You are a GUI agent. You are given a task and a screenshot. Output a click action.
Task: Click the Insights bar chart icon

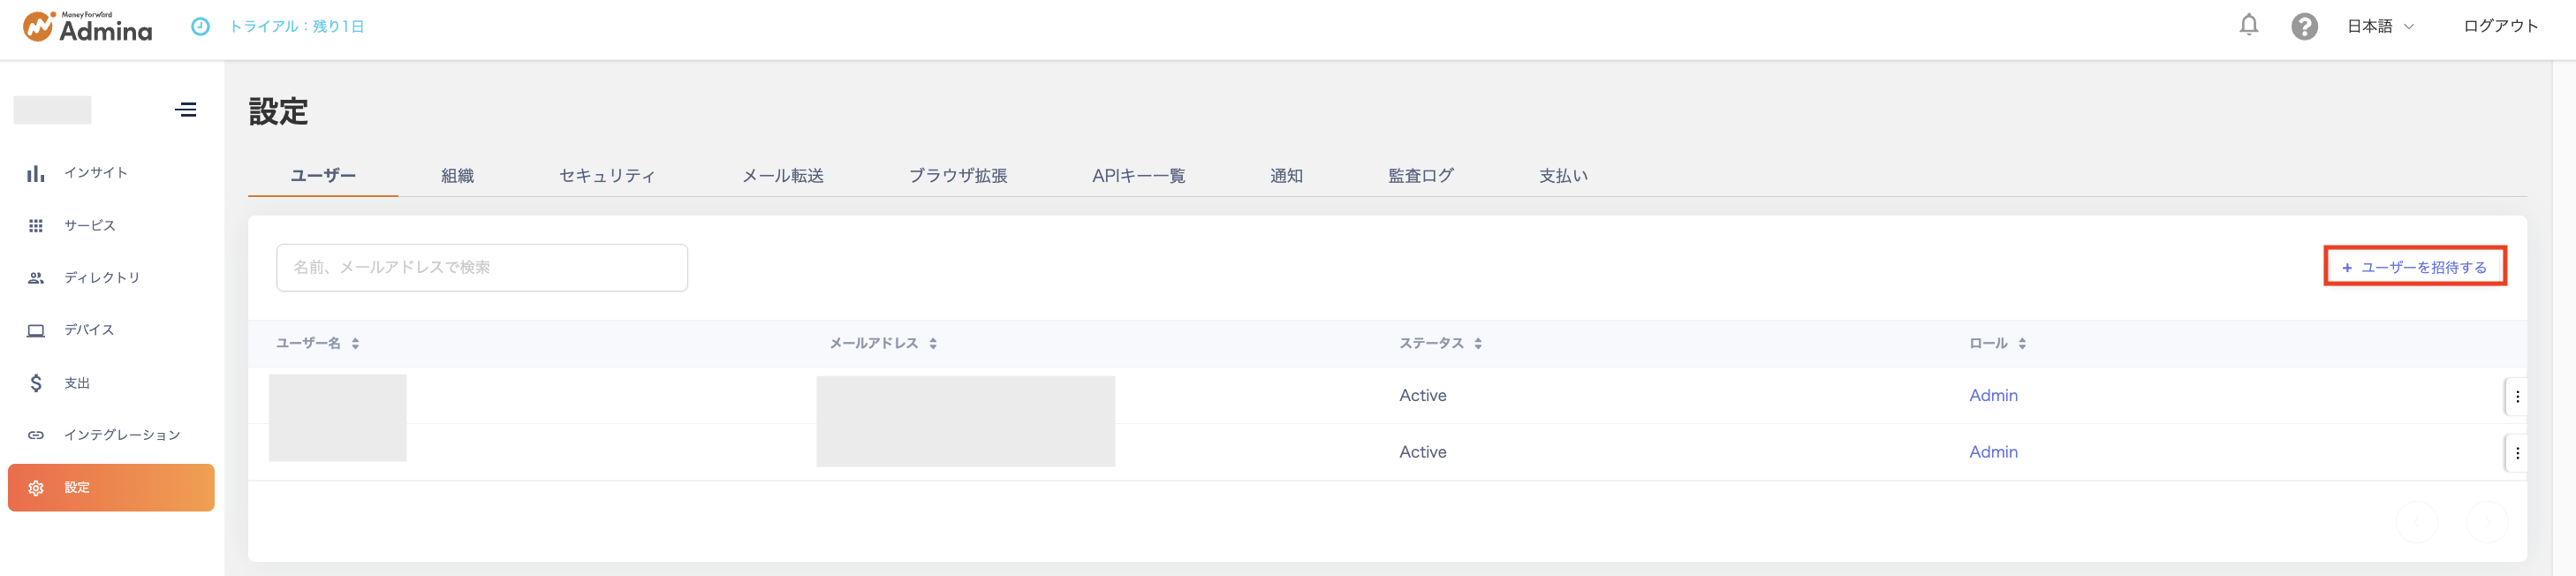coord(36,173)
